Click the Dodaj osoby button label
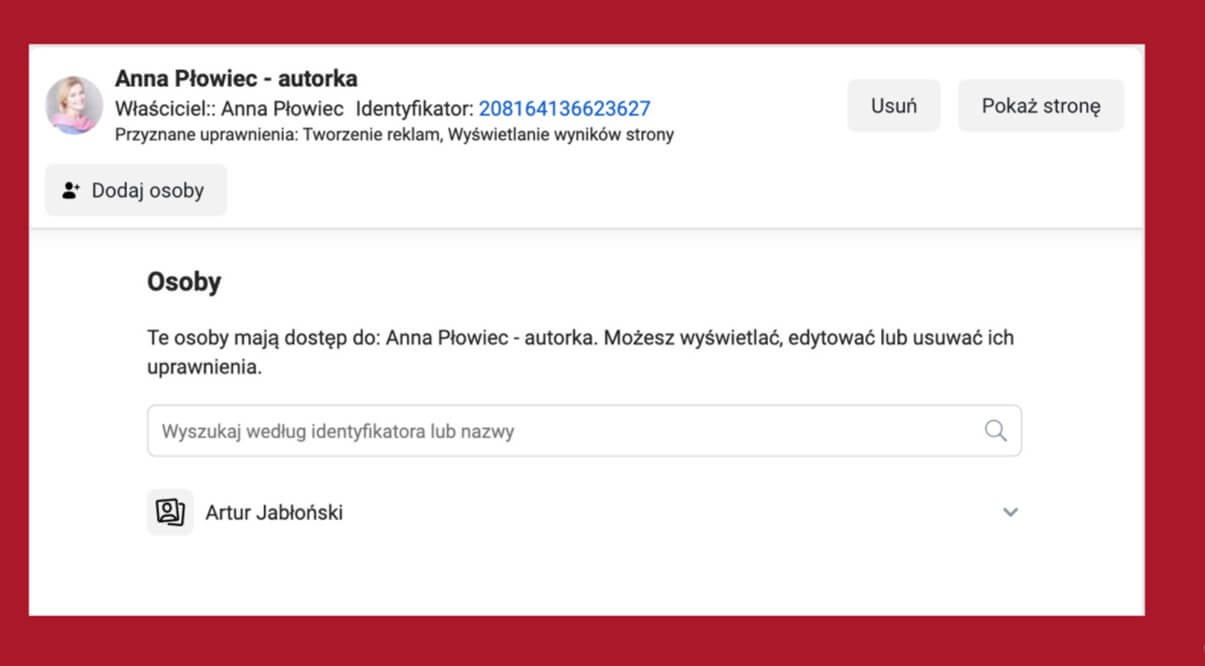 [x=148, y=190]
